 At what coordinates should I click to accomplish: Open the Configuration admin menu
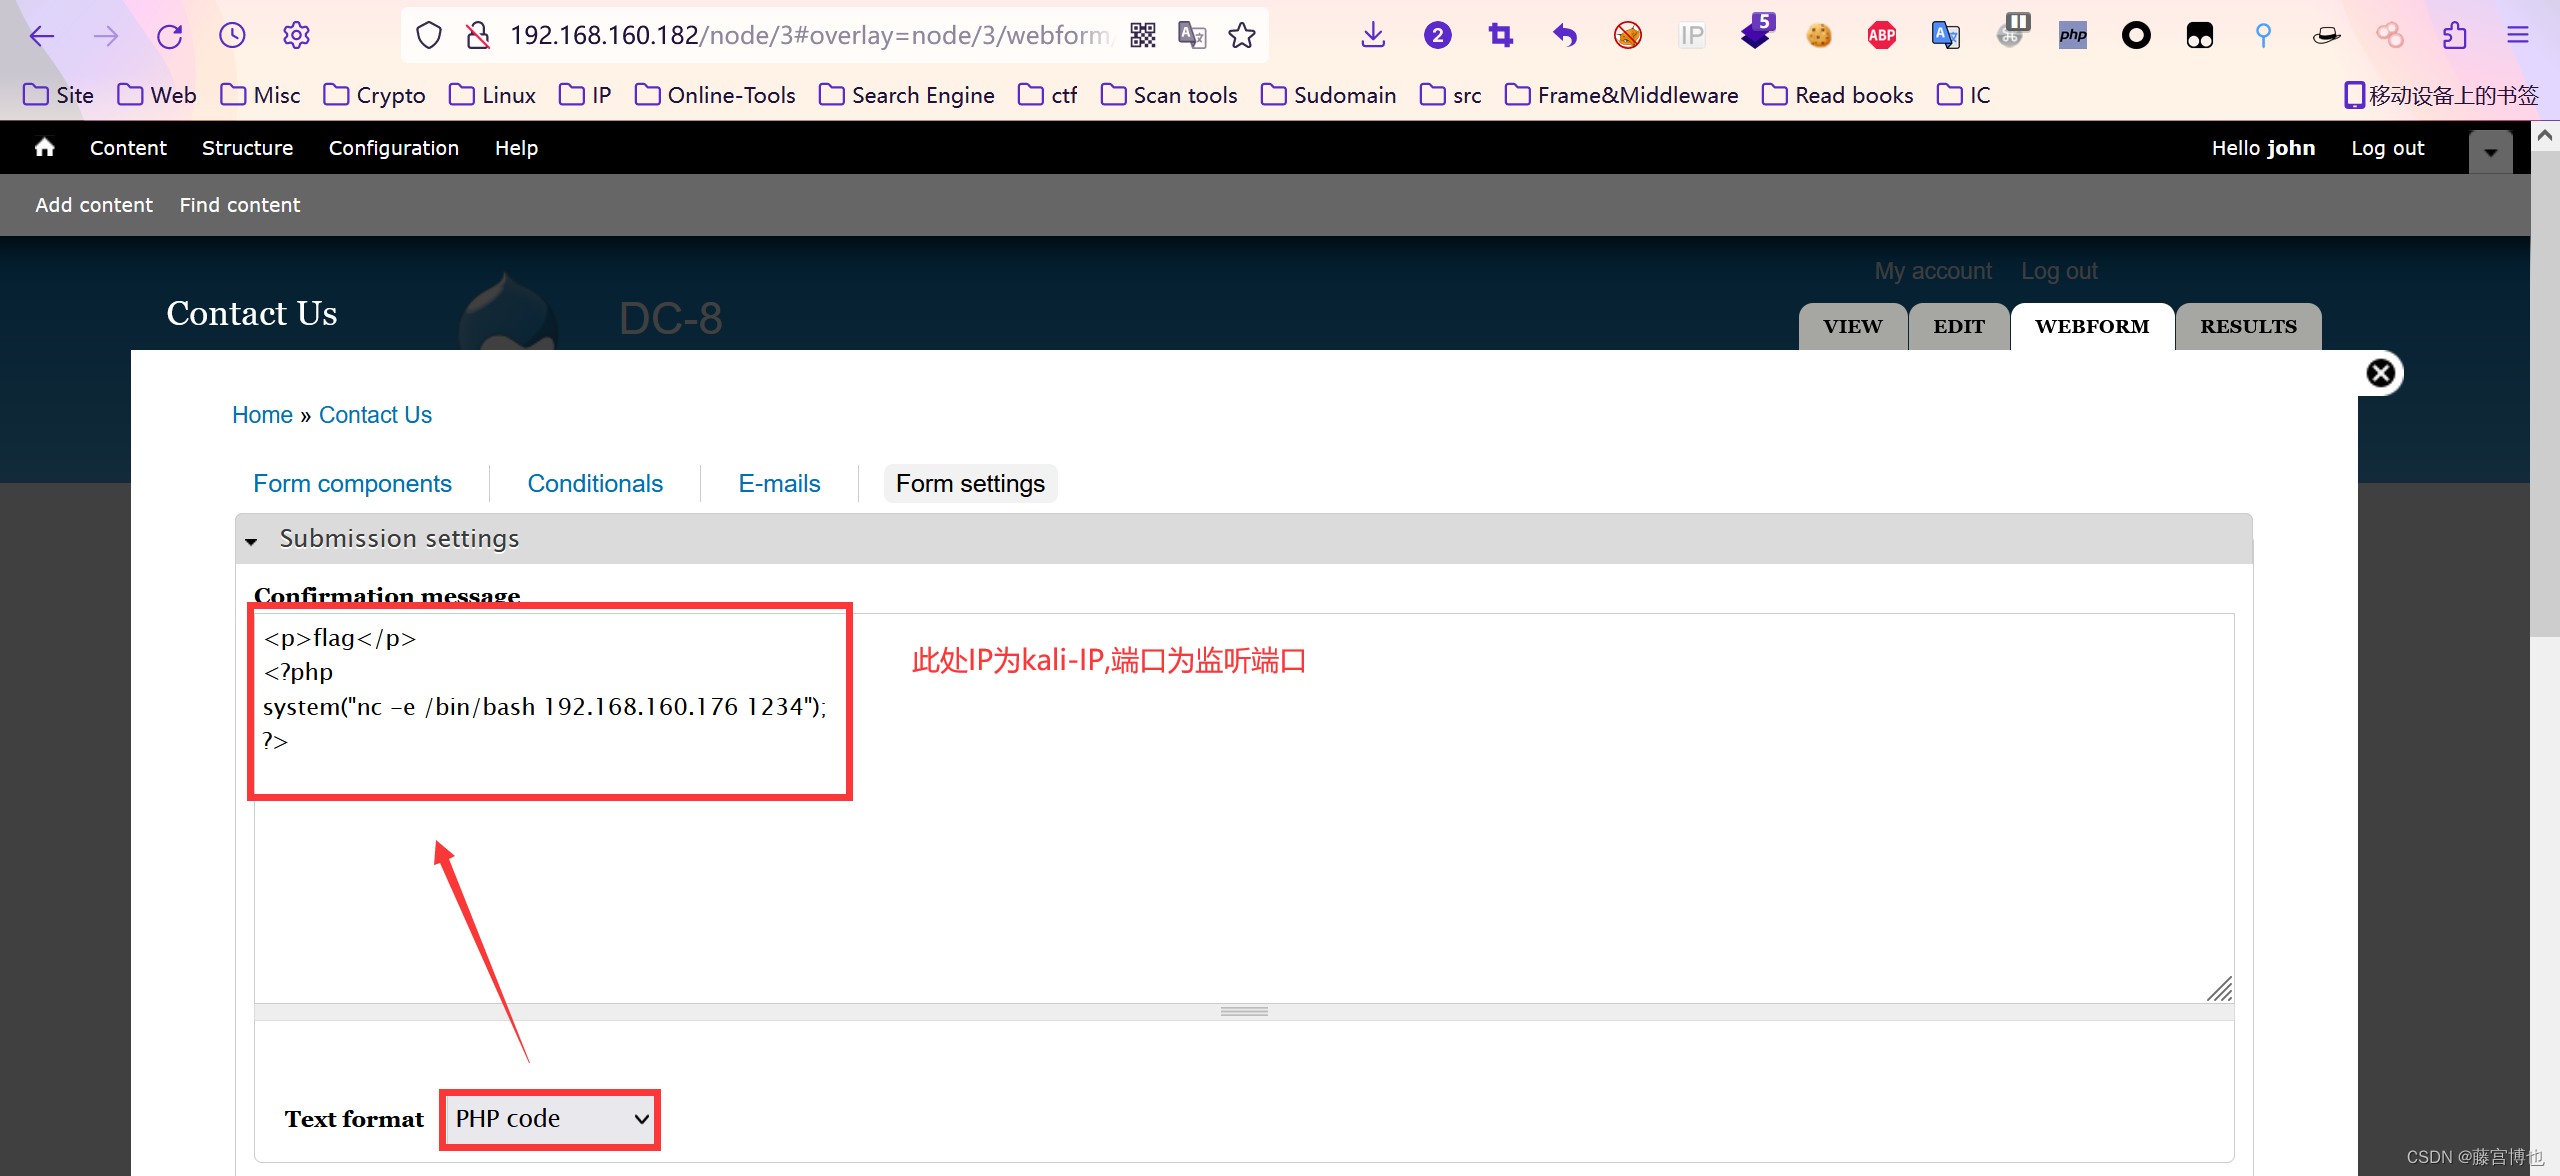tap(394, 148)
